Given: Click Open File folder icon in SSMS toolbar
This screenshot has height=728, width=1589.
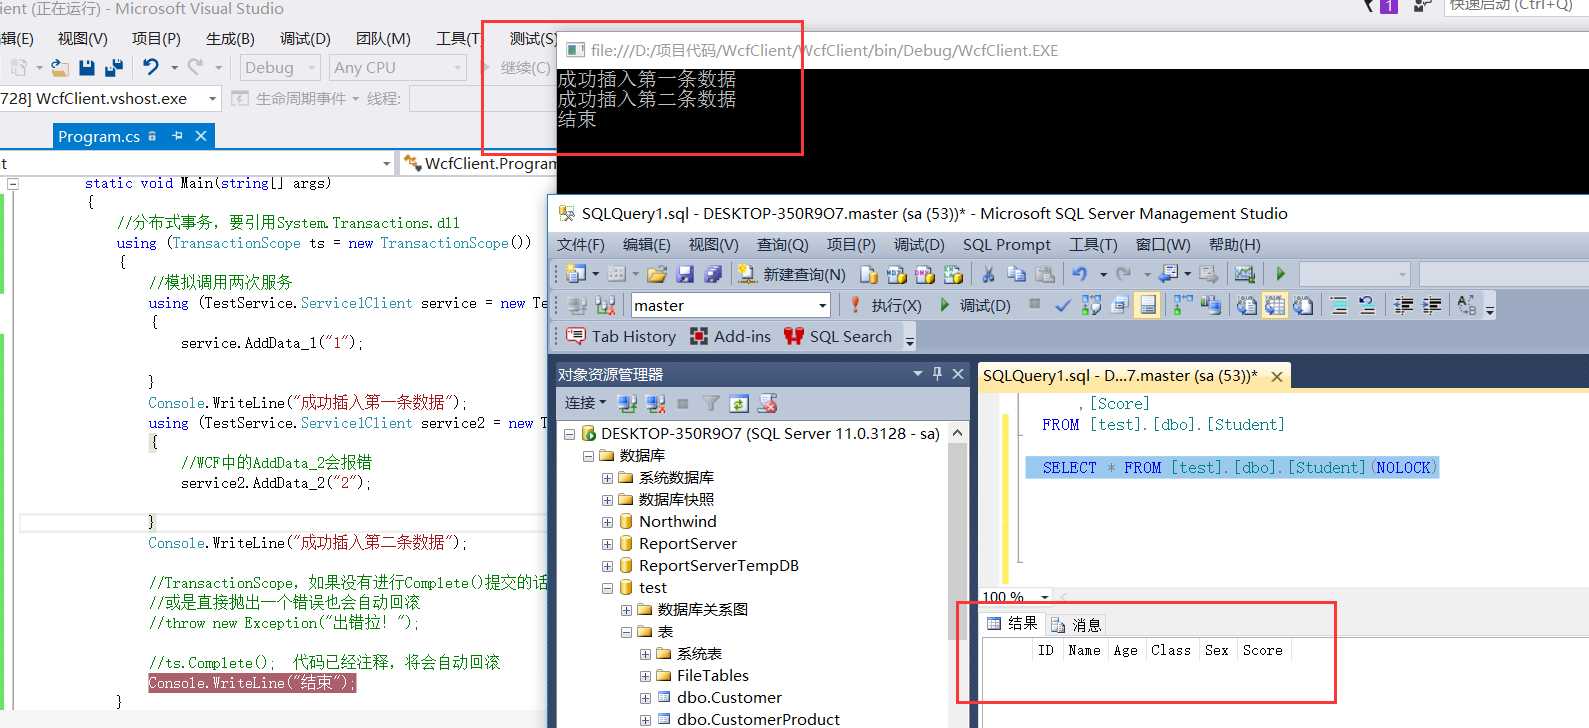Looking at the screenshot, I should 657,274.
